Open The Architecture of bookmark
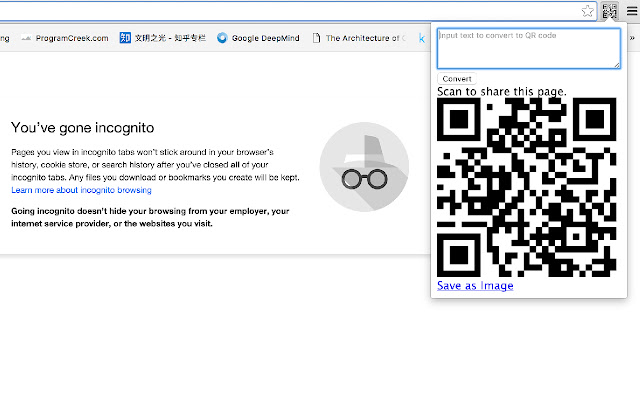Screen dimensions: 640x400 point(360,39)
